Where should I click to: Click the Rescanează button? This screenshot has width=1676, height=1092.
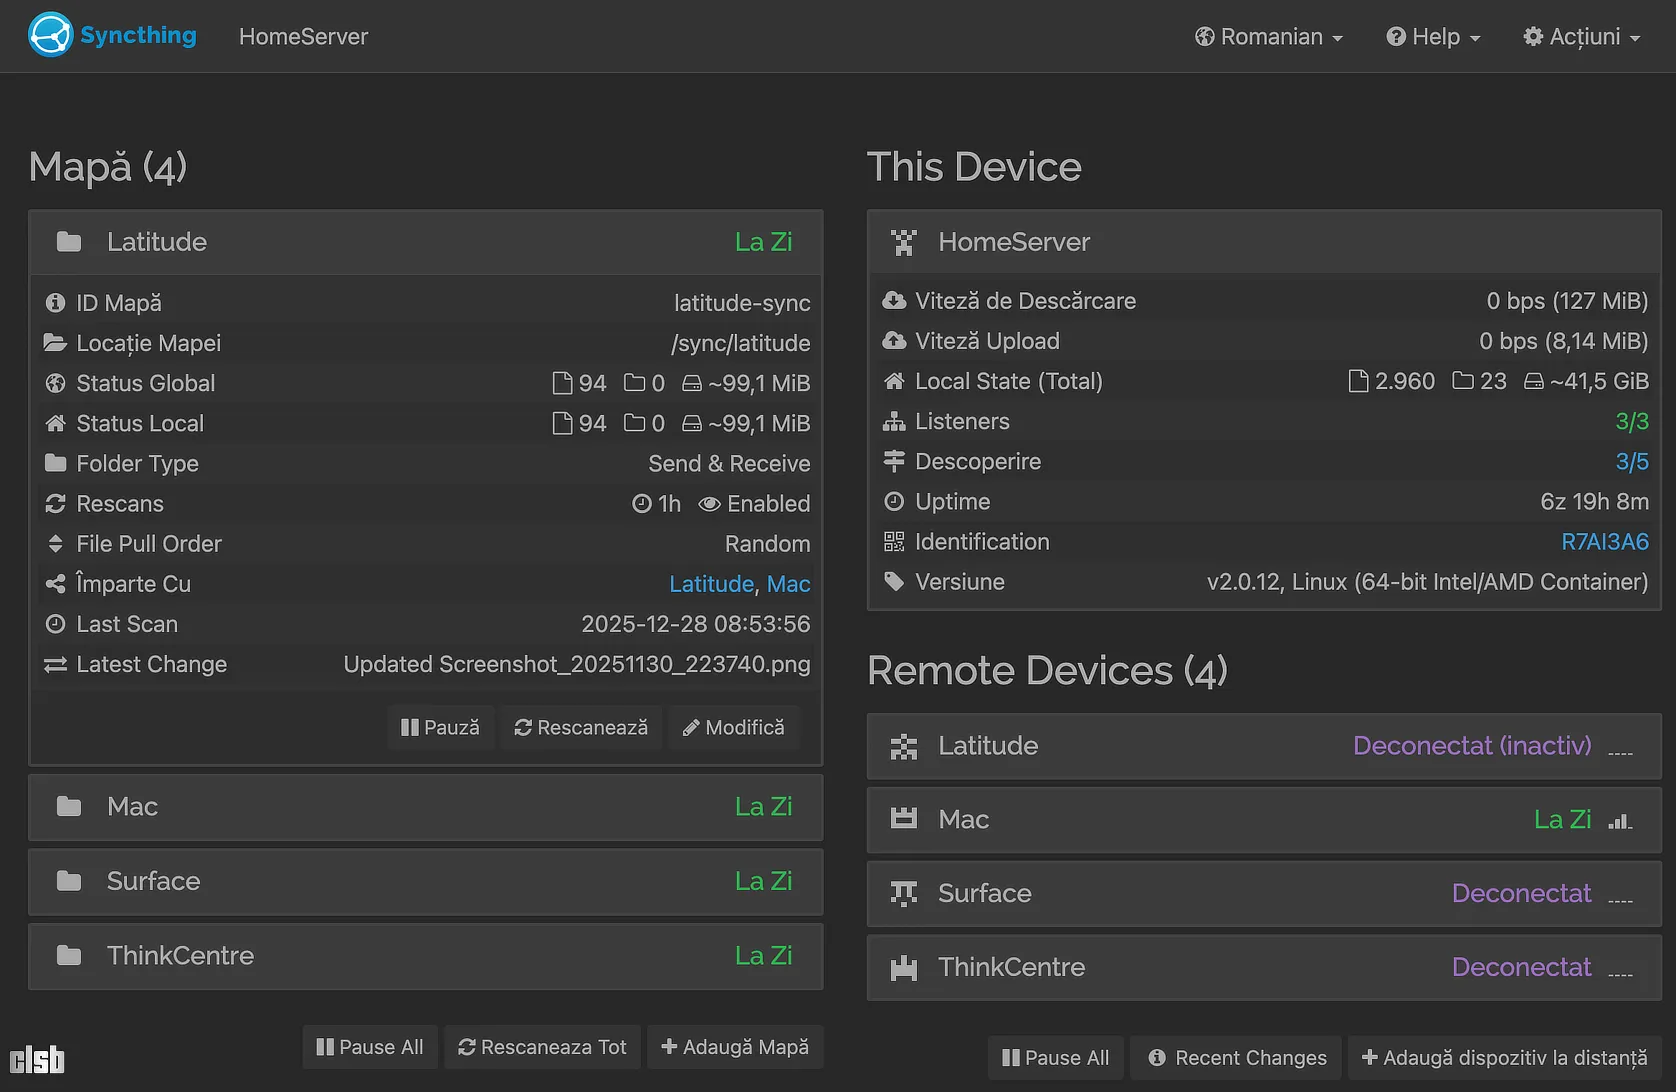coord(581,728)
